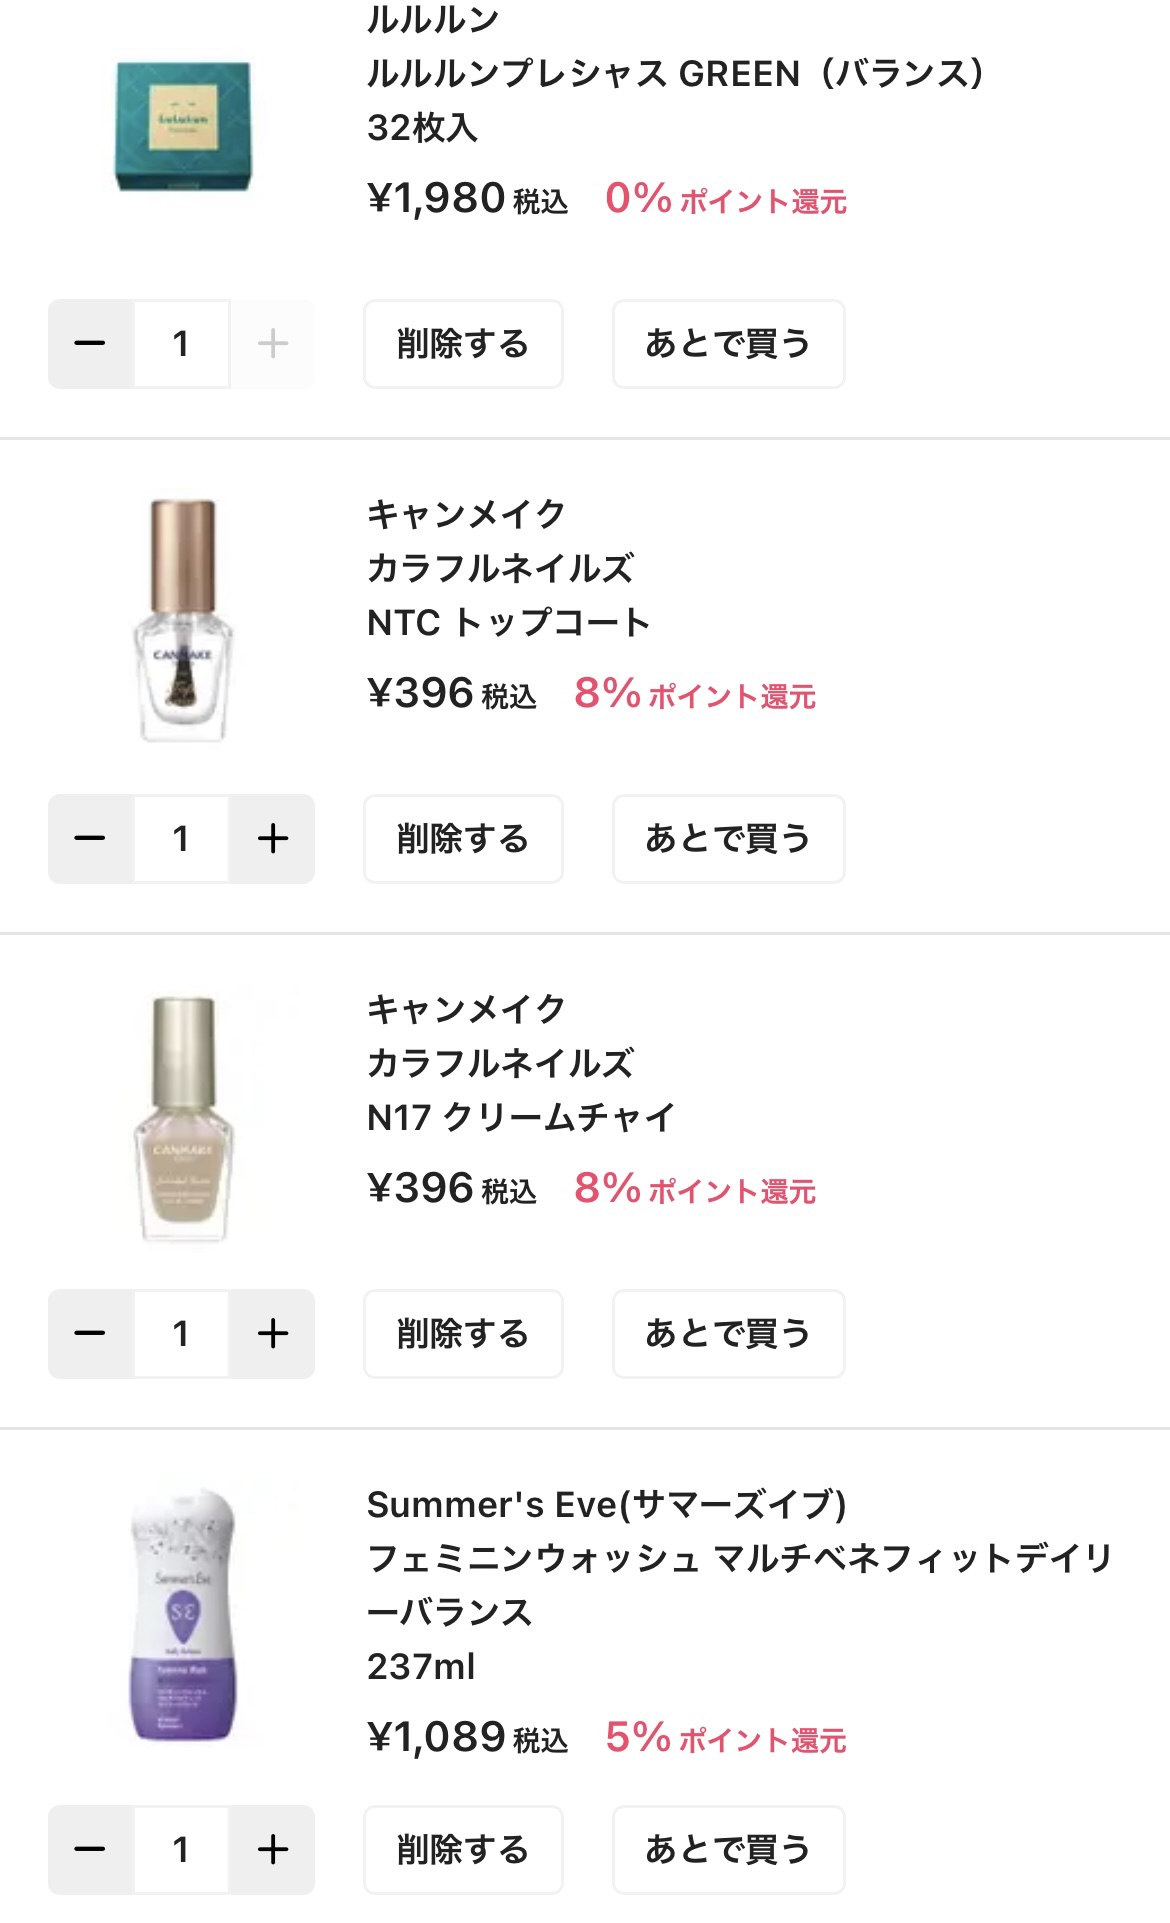
Task: Decrease quantity of N17 クリームチャイ
Action: pos(90,1334)
